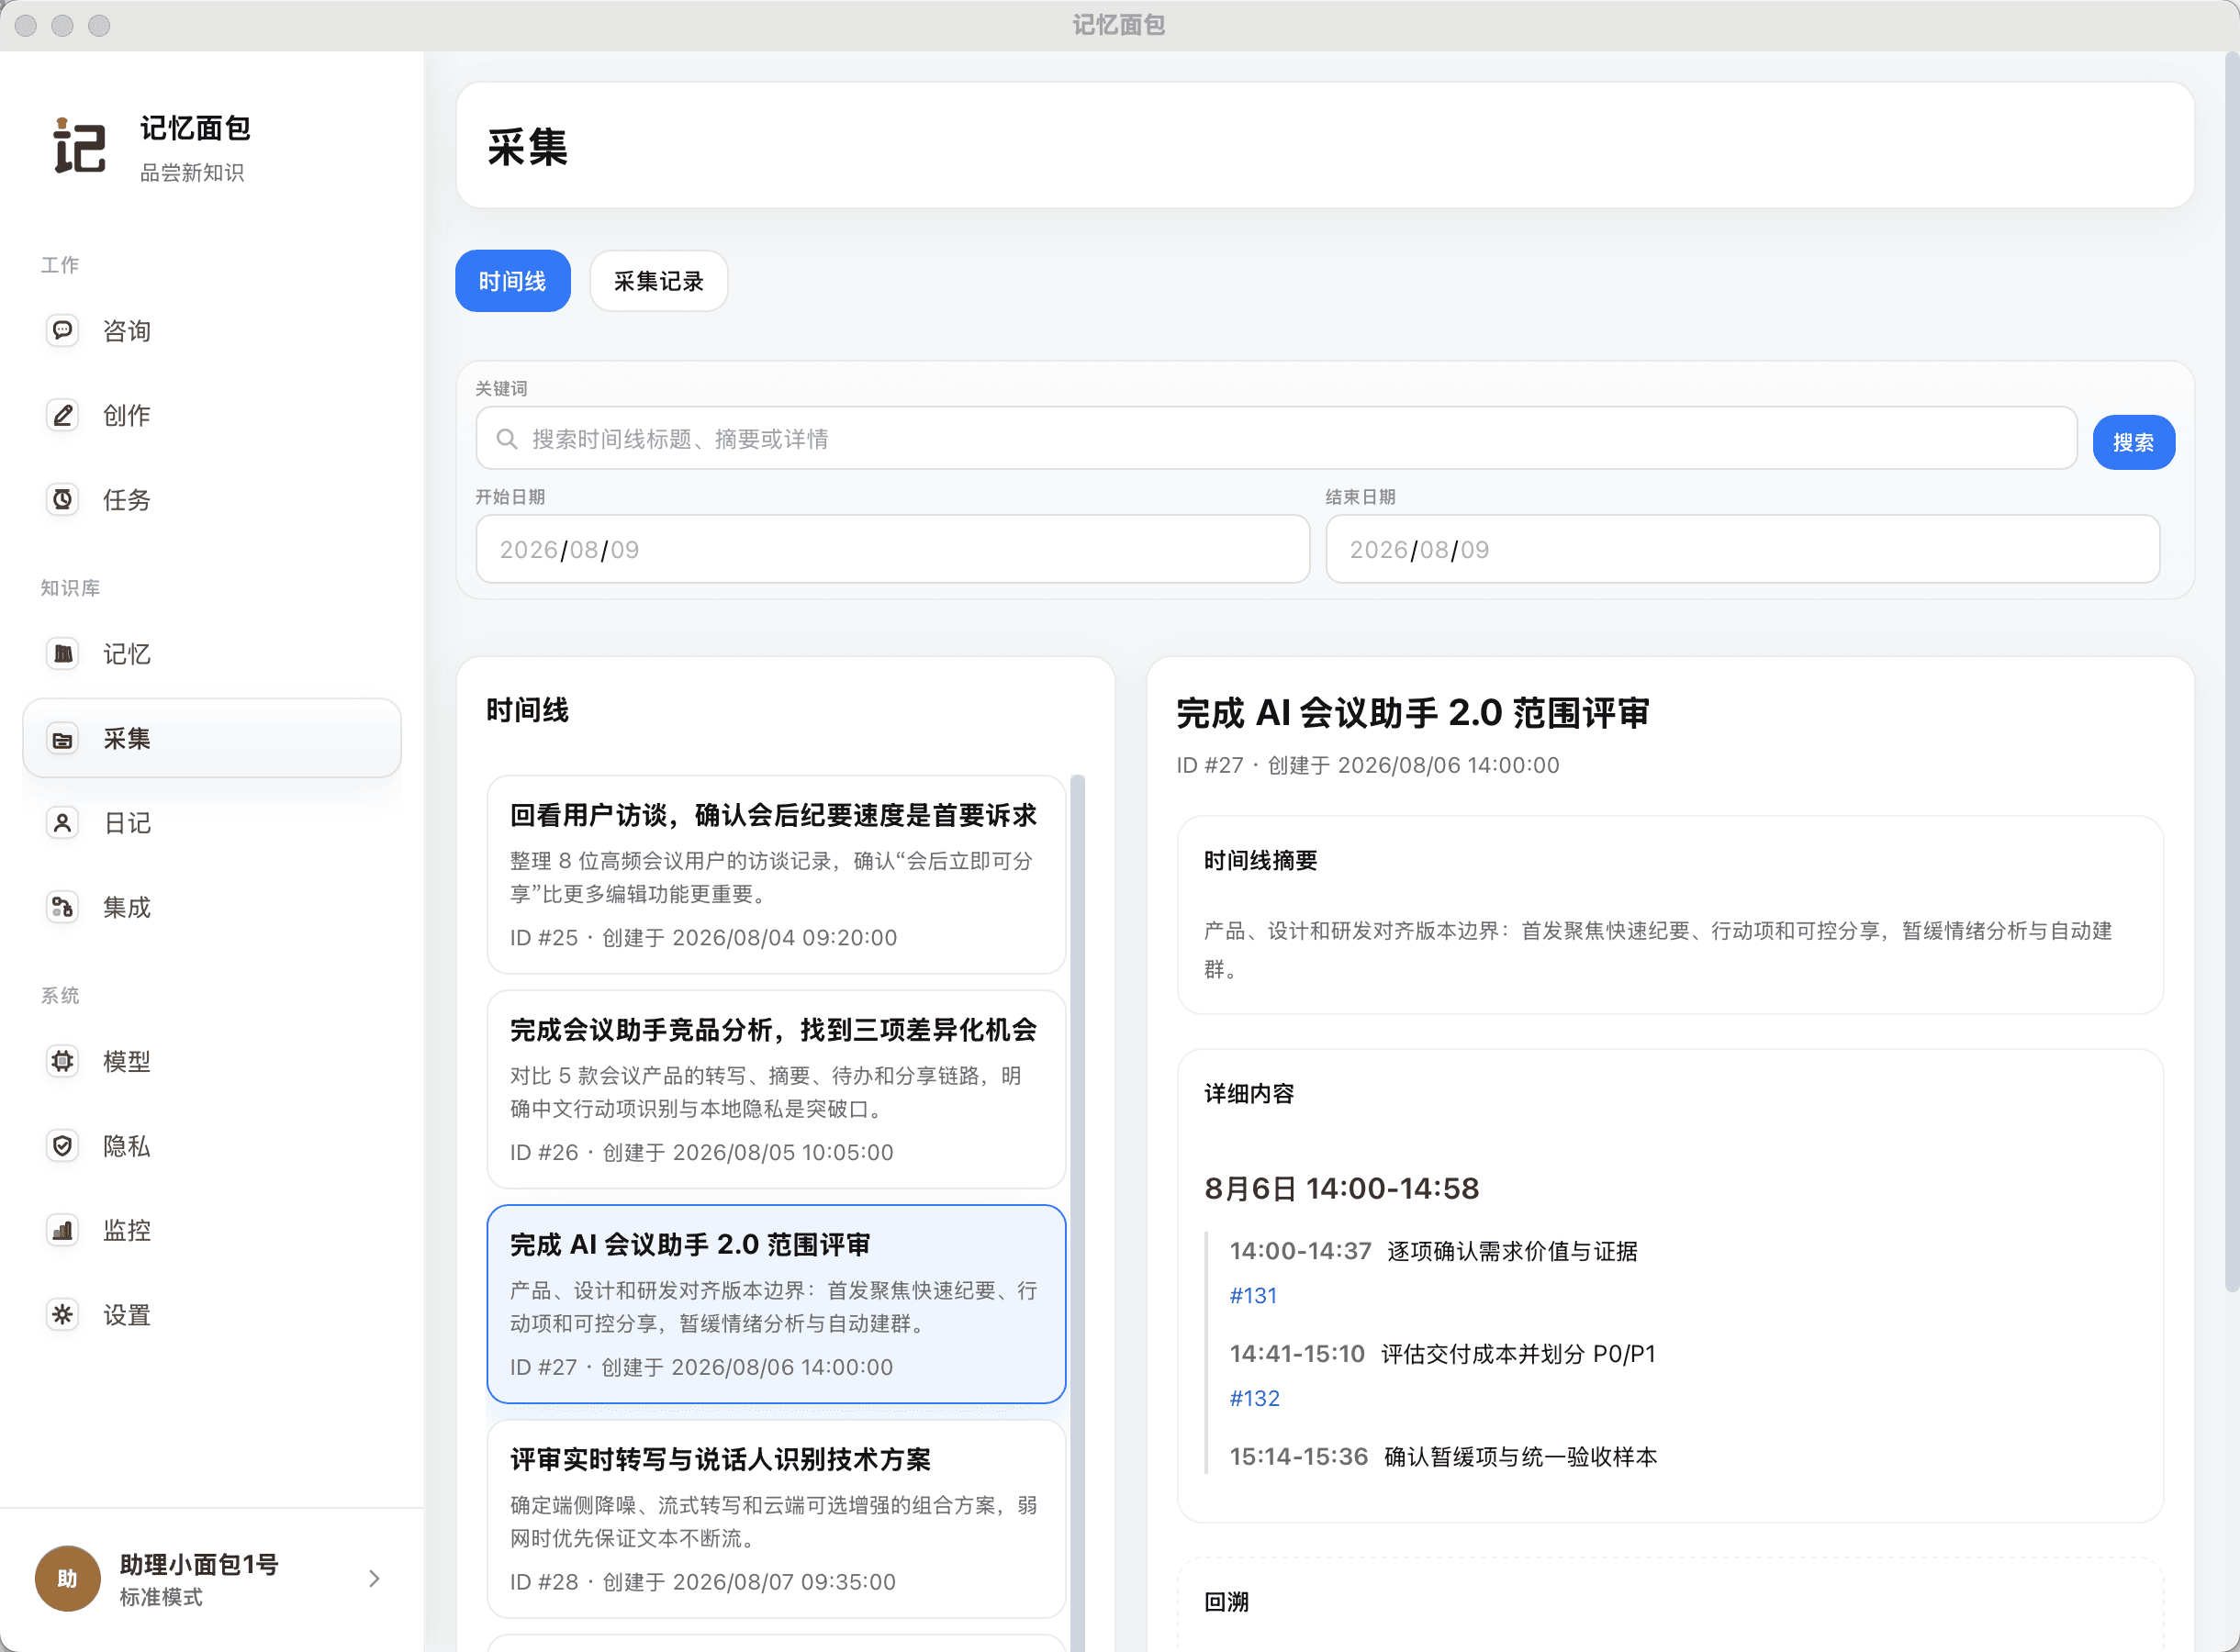Open the #132 reference link
The image size is (2240, 1652).
[1254, 1399]
